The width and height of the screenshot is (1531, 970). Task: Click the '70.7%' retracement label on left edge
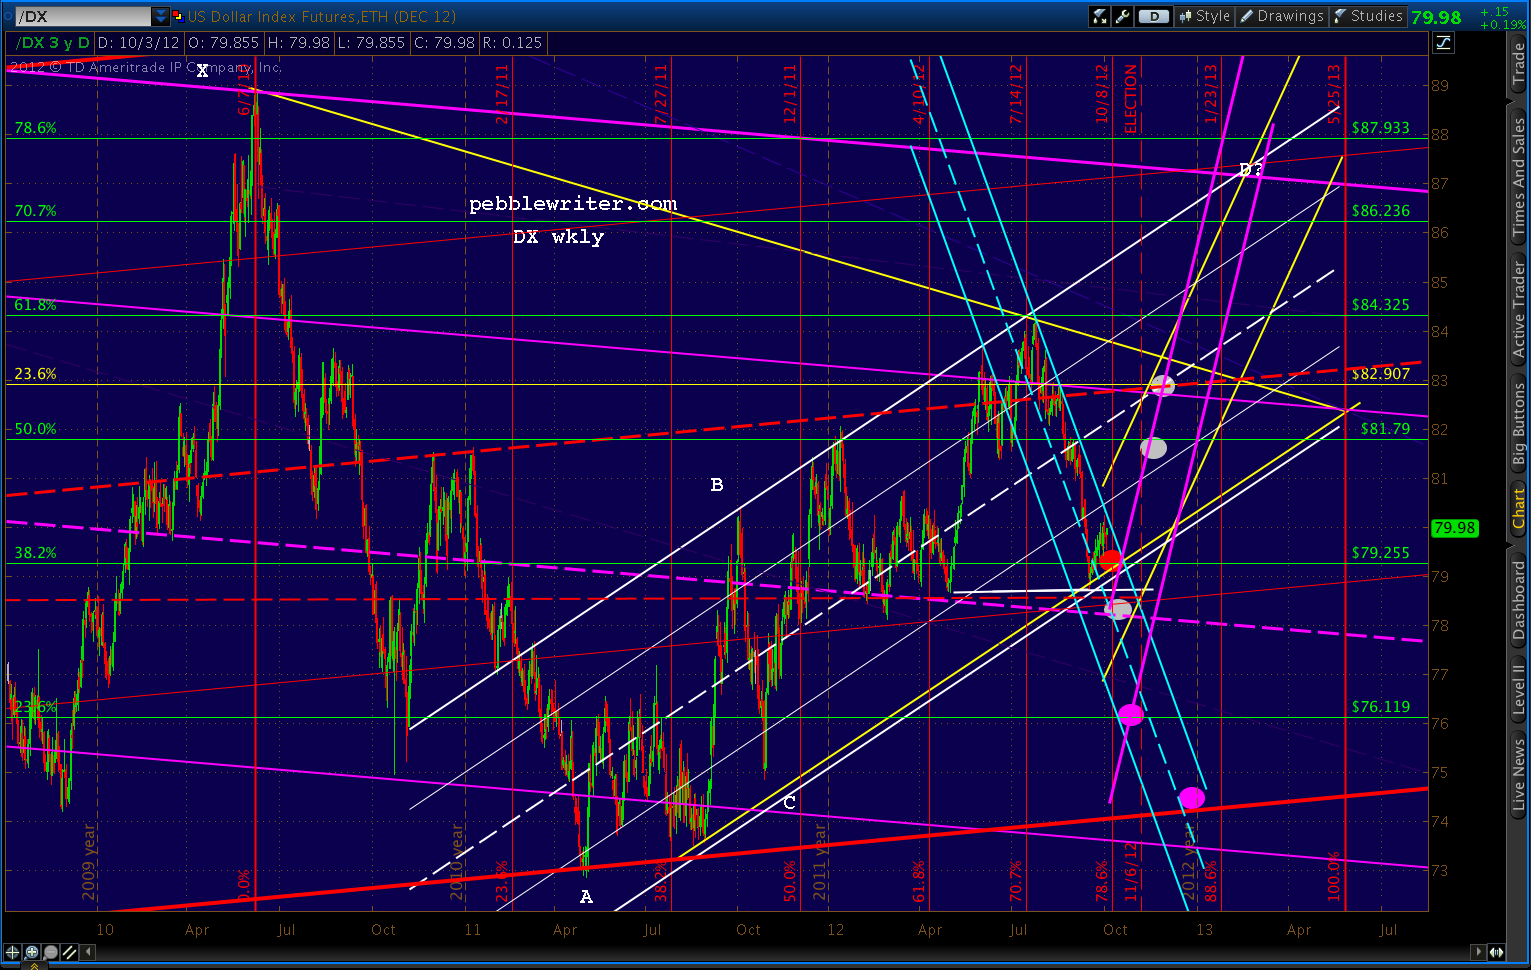point(35,211)
